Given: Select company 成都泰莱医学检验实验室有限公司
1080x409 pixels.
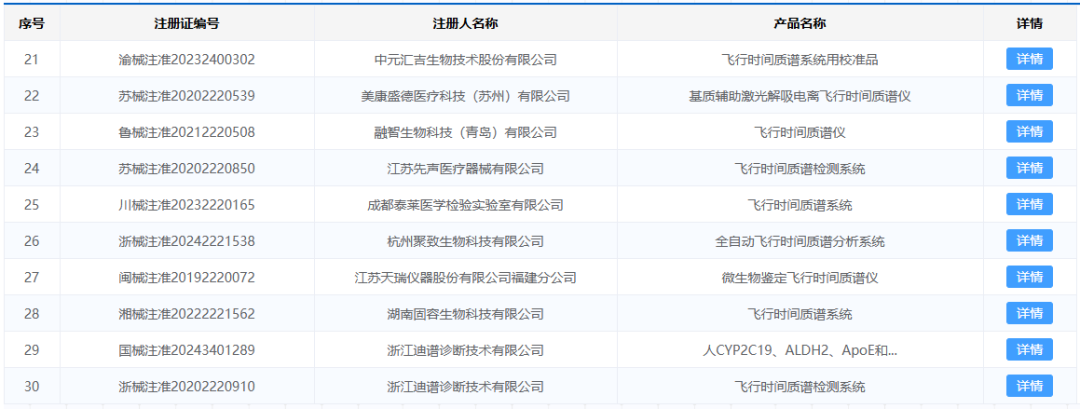Looking at the screenshot, I should pyautogui.click(x=465, y=205).
